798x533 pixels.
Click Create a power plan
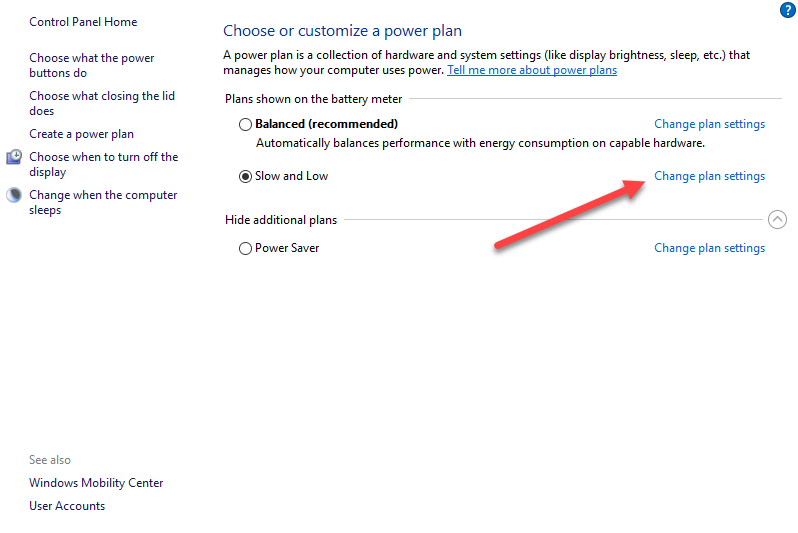click(x=81, y=134)
